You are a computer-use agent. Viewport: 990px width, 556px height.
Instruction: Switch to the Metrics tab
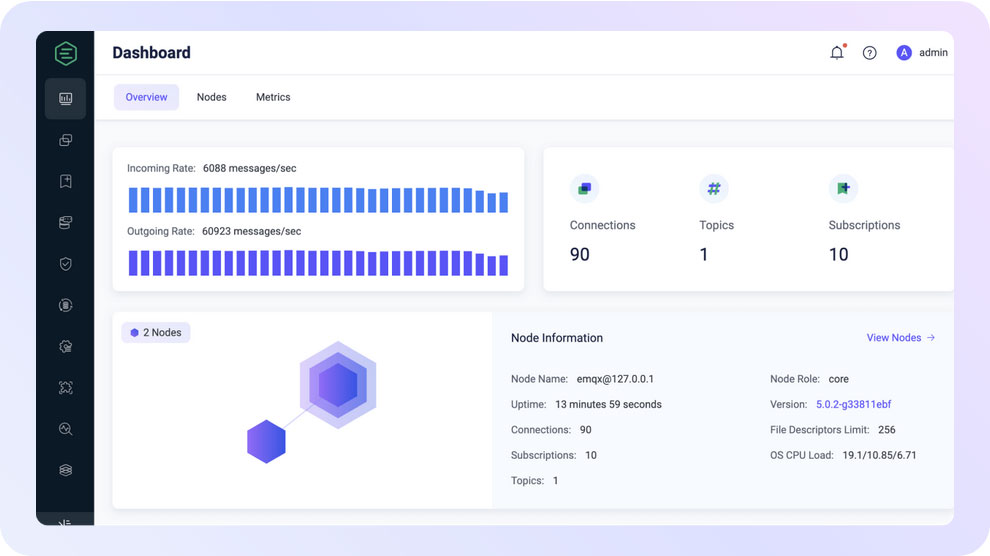pyautogui.click(x=273, y=97)
